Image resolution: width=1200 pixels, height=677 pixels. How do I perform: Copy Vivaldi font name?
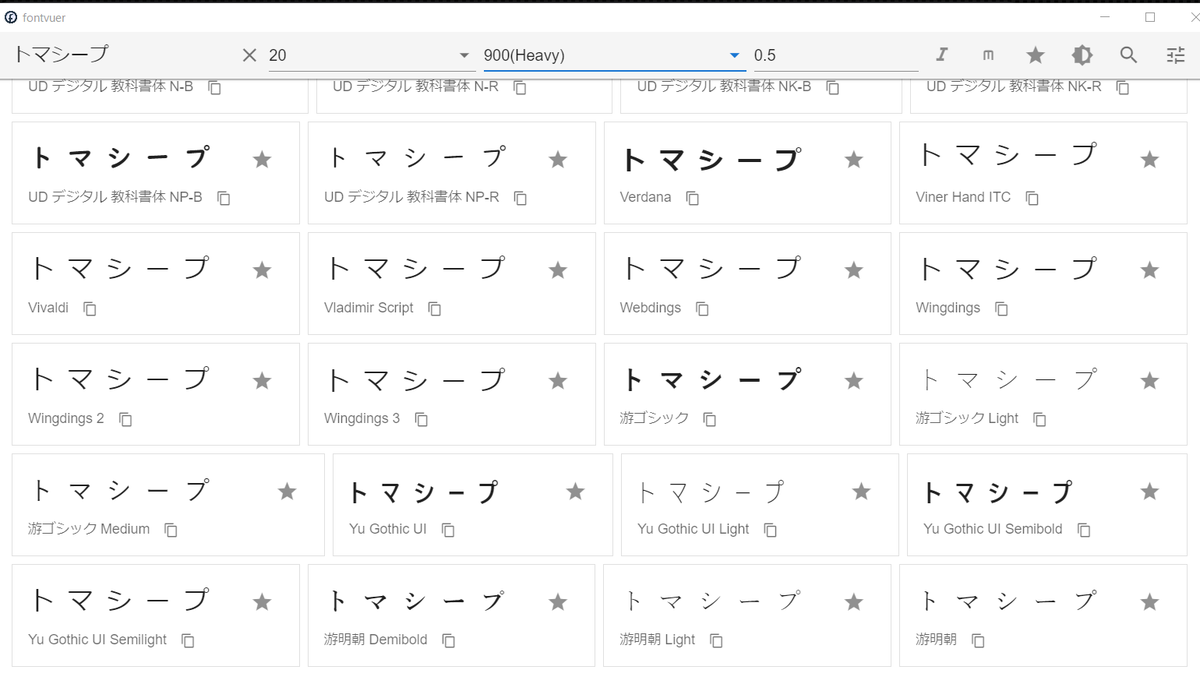(x=90, y=309)
